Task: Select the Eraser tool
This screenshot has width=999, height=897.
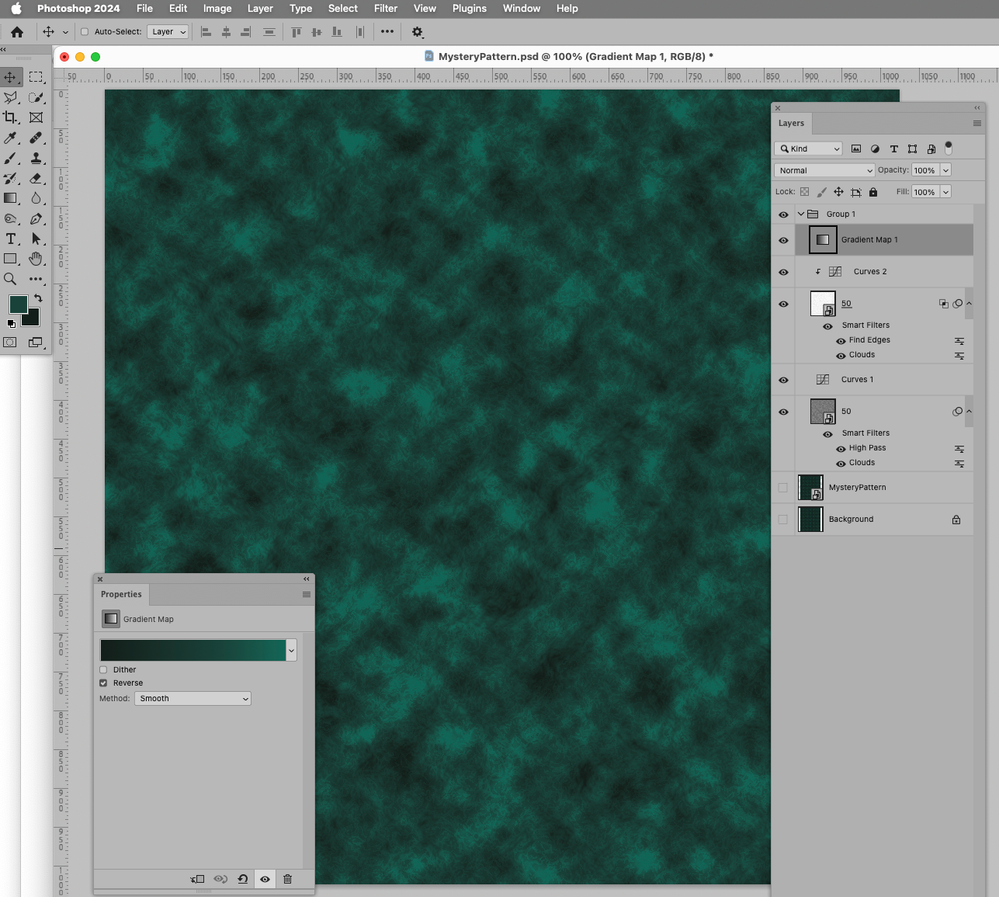Action: click(x=37, y=180)
